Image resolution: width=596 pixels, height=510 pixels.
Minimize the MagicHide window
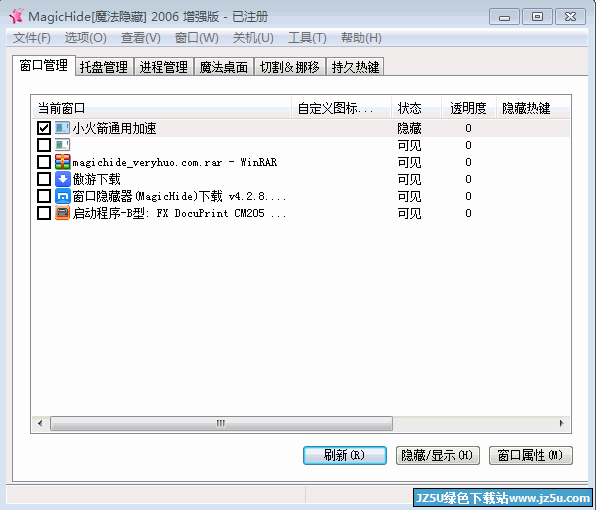(x=504, y=17)
